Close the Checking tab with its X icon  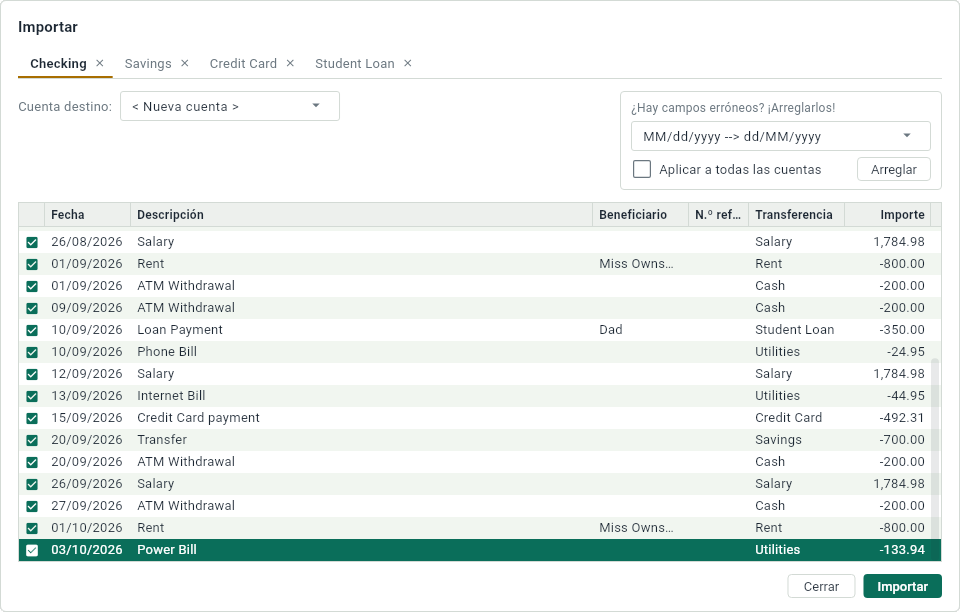click(x=100, y=63)
